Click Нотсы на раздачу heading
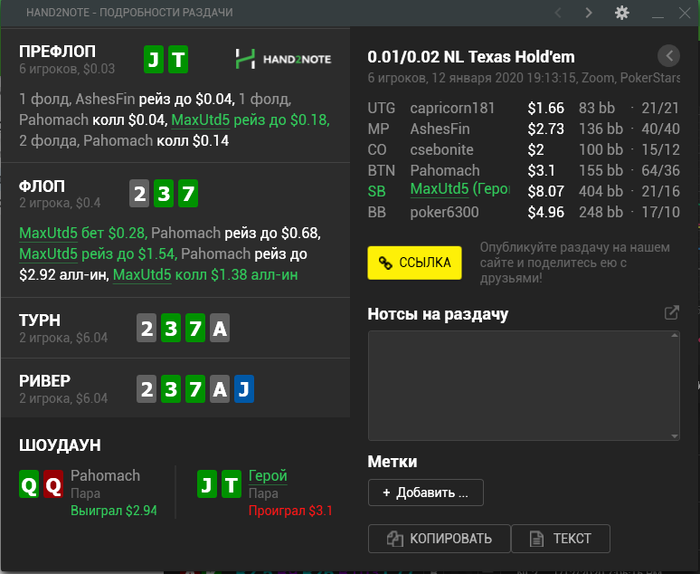This screenshot has height=574, width=700. 438,314
